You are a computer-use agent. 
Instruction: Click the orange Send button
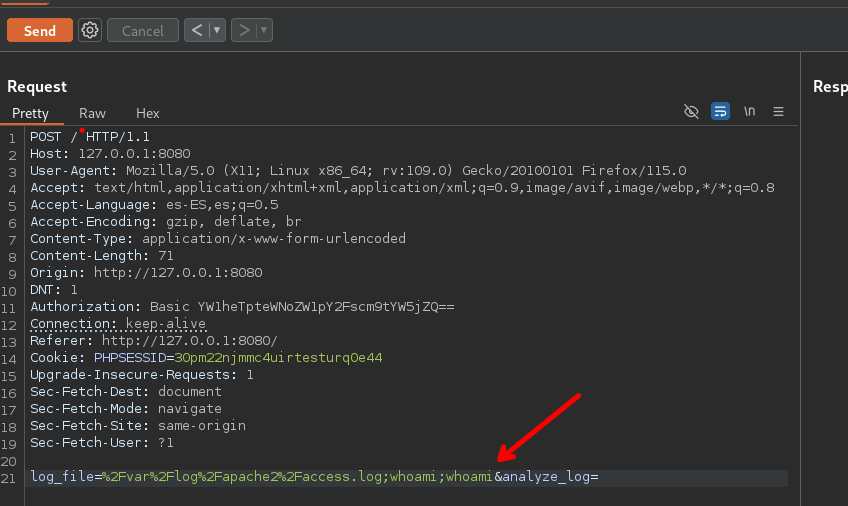pos(39,30)
